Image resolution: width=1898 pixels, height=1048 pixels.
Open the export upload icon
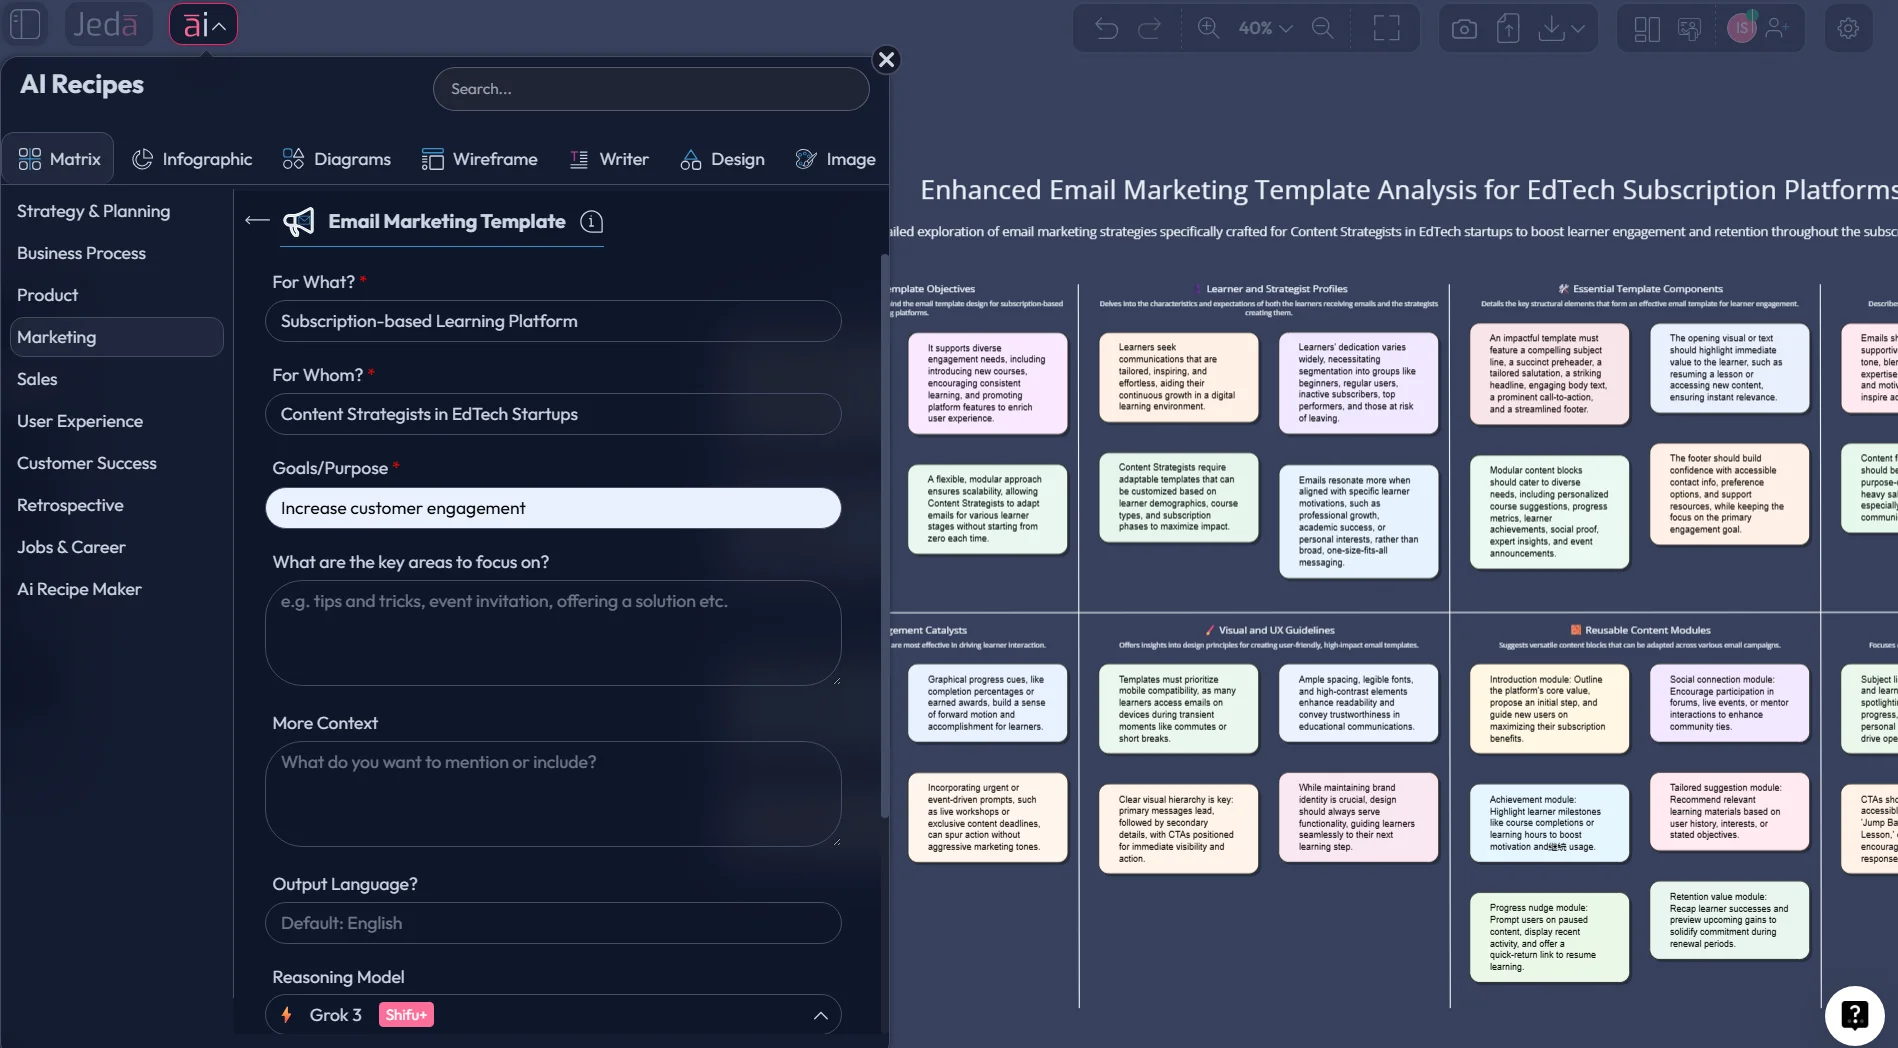tap(1508, 28)
